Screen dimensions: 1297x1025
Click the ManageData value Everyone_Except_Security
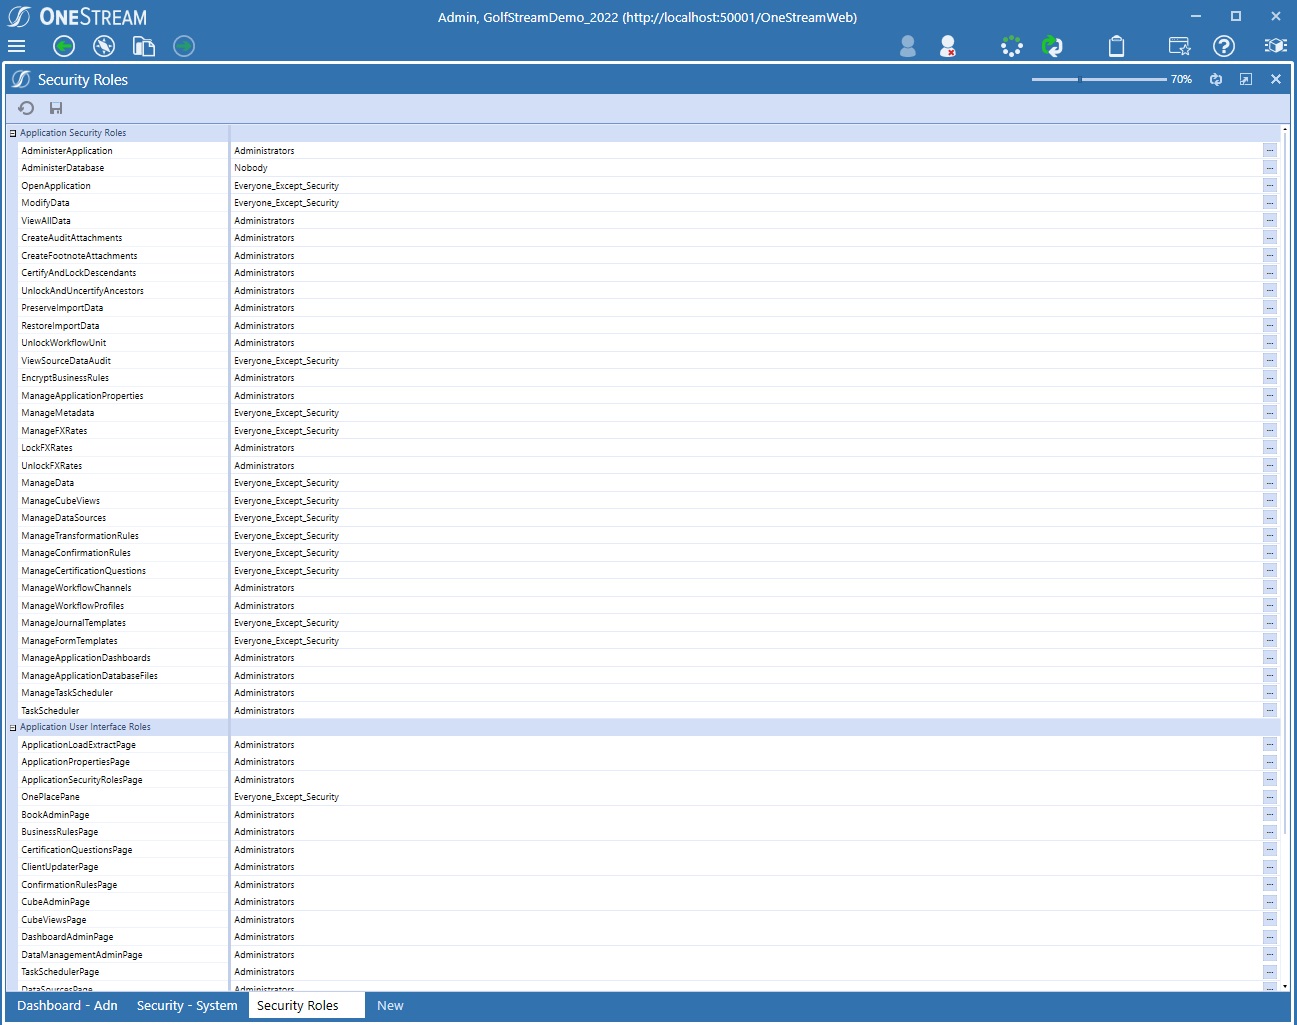point(286,483)
